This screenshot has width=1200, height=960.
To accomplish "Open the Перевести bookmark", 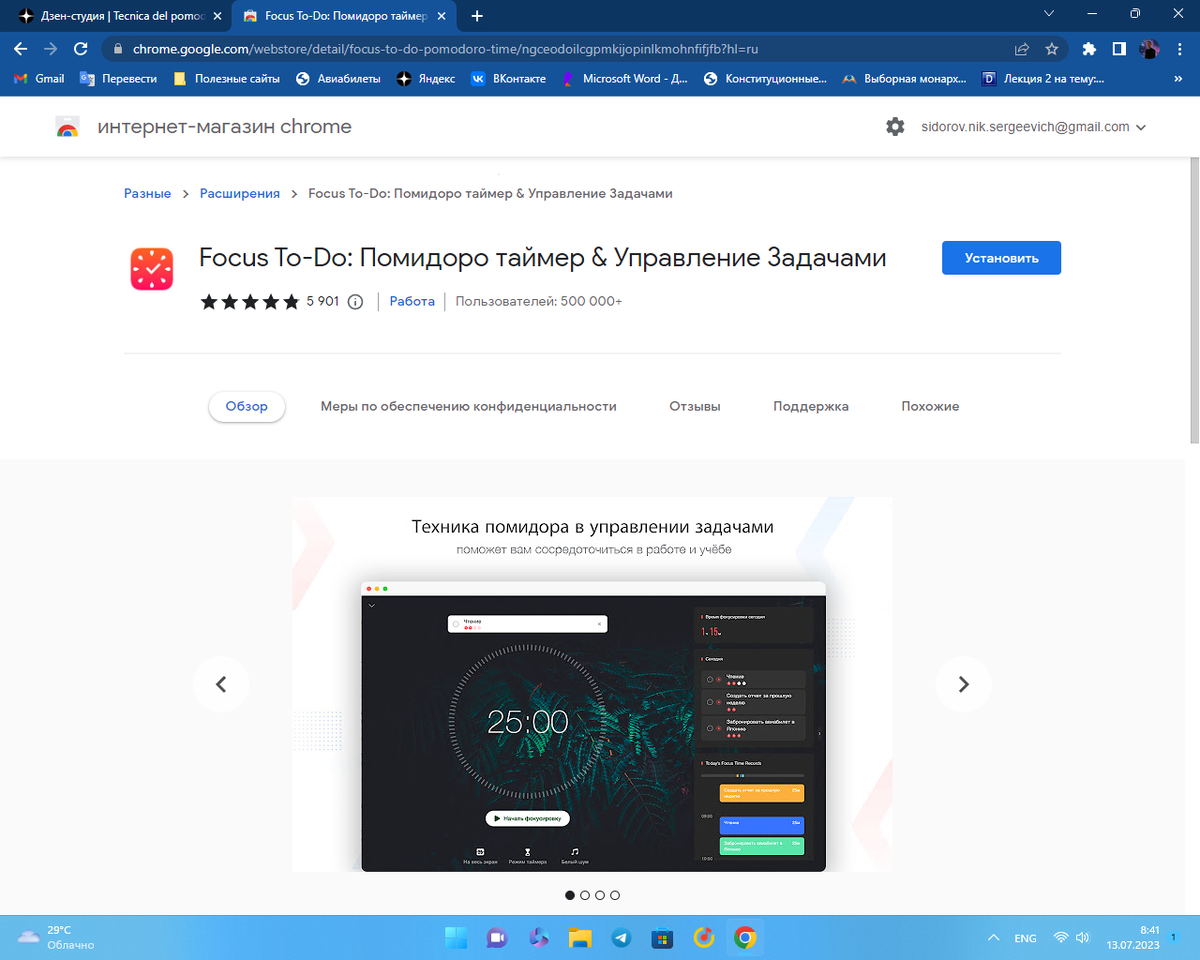I will coord(118,78).
